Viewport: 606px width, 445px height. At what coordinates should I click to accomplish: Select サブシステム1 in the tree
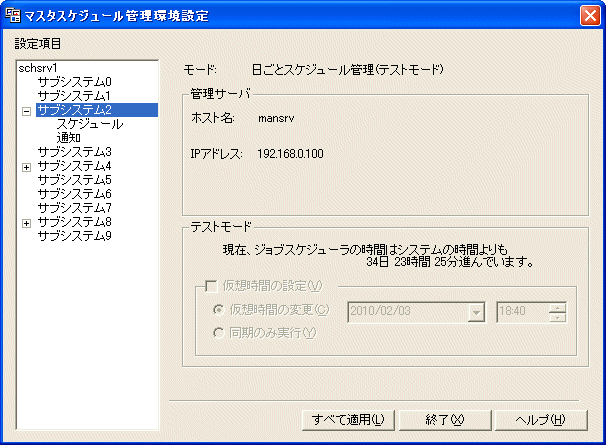tap(74, 96)
